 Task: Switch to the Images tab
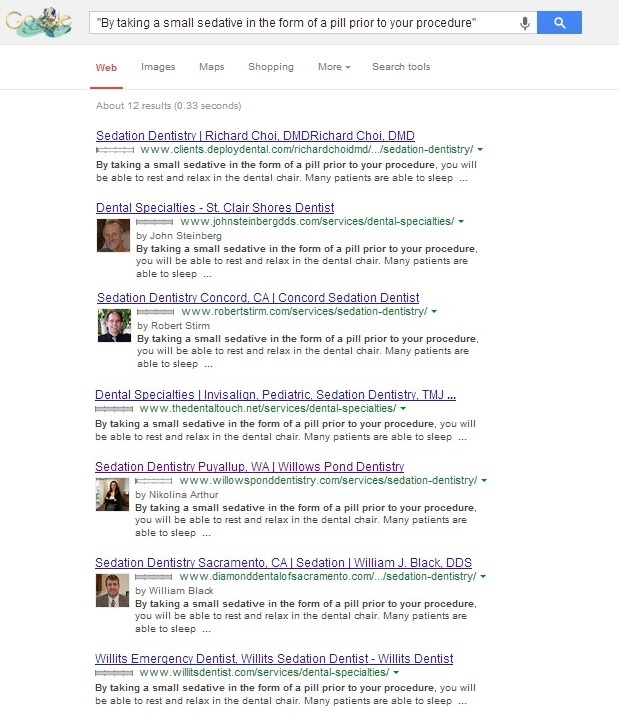click(x=158, y=67)
